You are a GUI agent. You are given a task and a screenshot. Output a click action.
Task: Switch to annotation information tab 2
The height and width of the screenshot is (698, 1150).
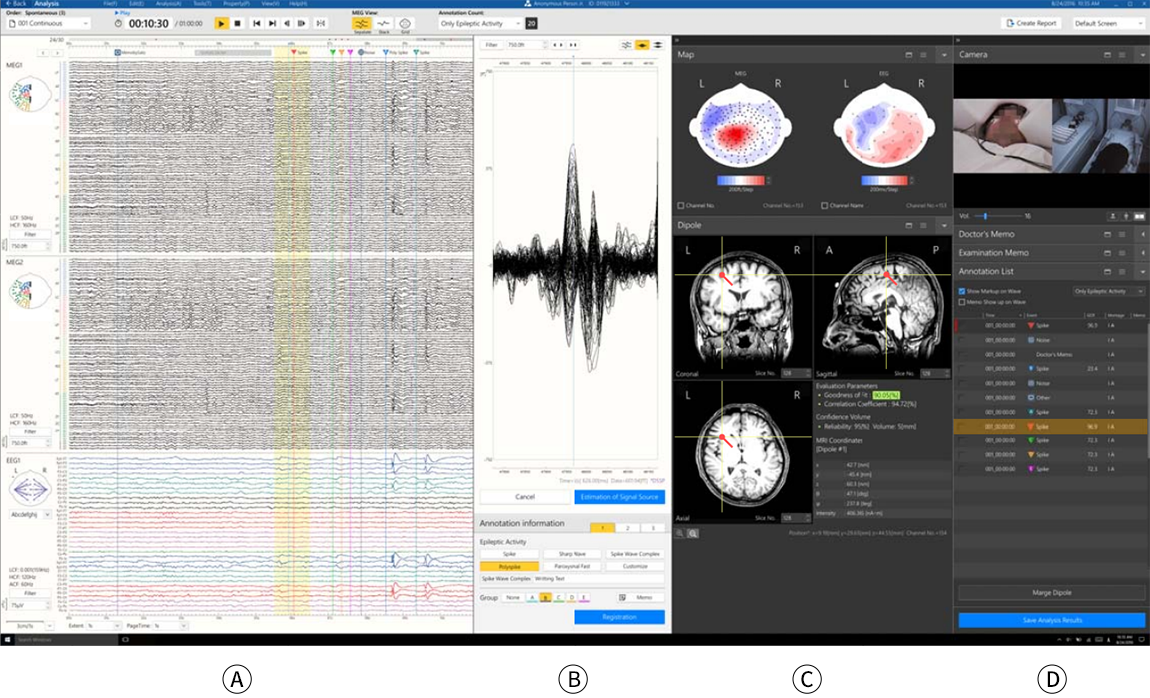628,527
